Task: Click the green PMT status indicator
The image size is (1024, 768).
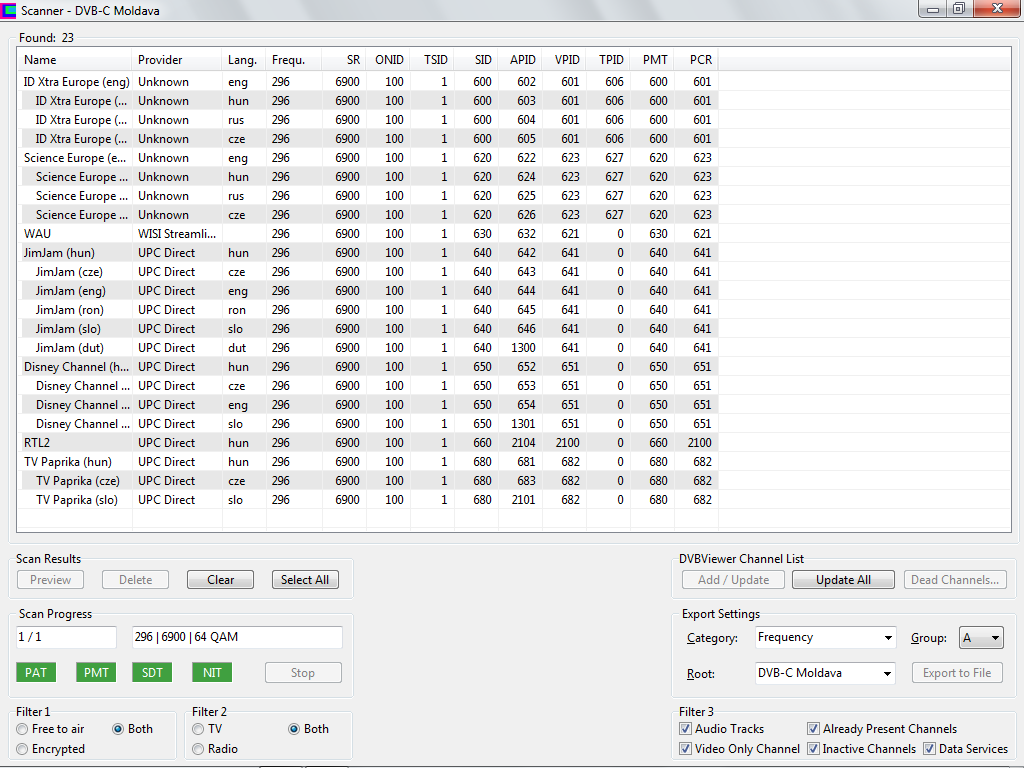Action: [96, 673]
